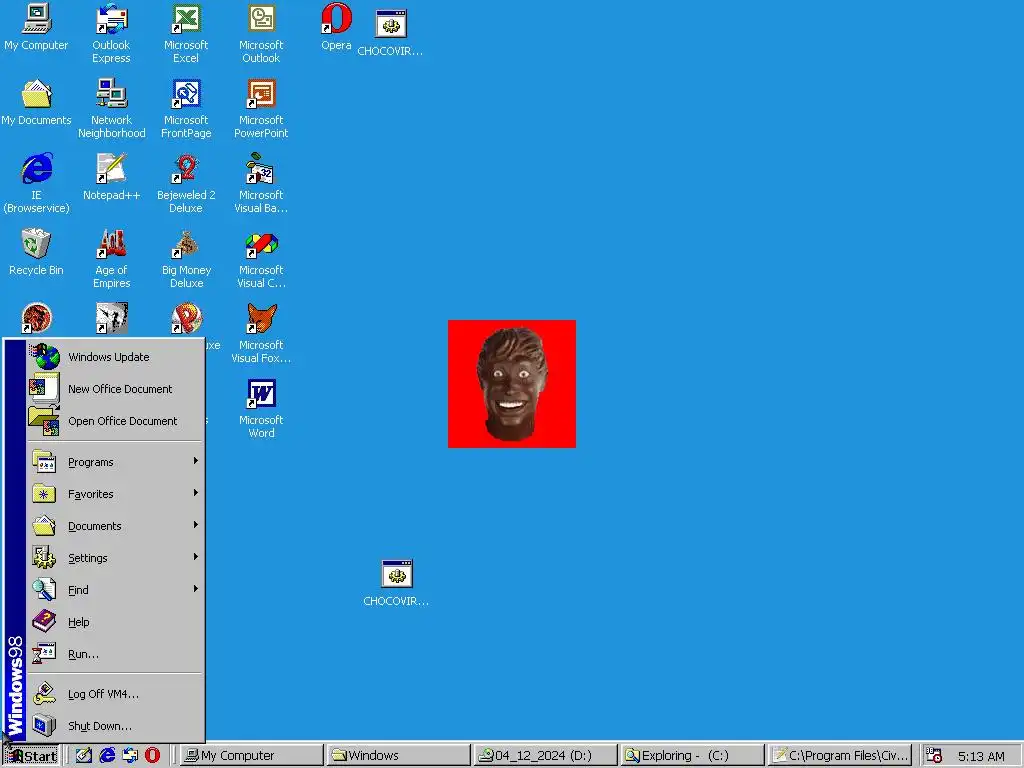Launch the Microsoft PowerPoint shortcut
The height and width of the screenshot is (768, 1024).
pos(261,109)
